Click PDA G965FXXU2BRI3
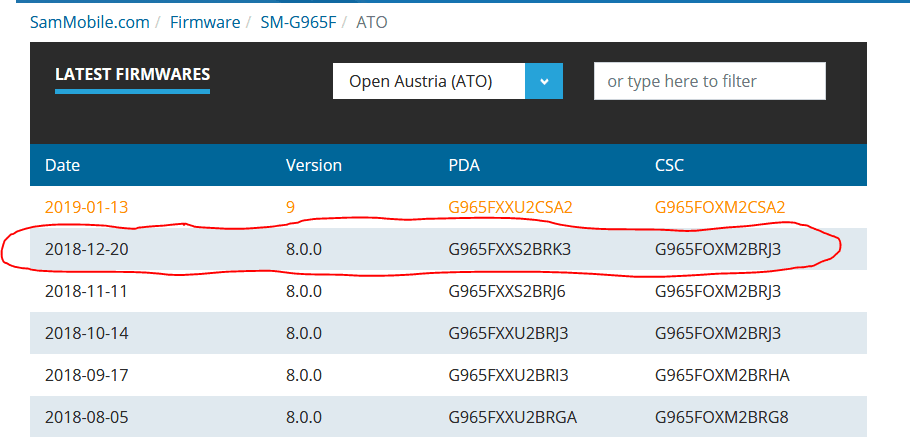Image resolution: width=910 pixels, height=437 pixels. (508, 375)
